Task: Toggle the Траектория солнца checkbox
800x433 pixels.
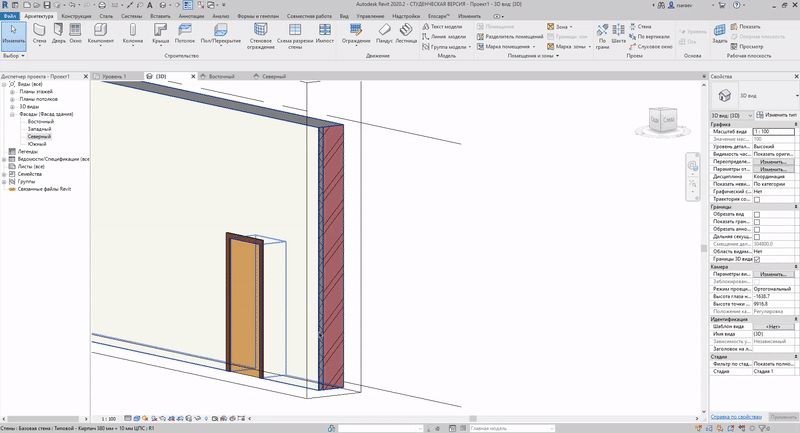Action: tap(757, 199)
